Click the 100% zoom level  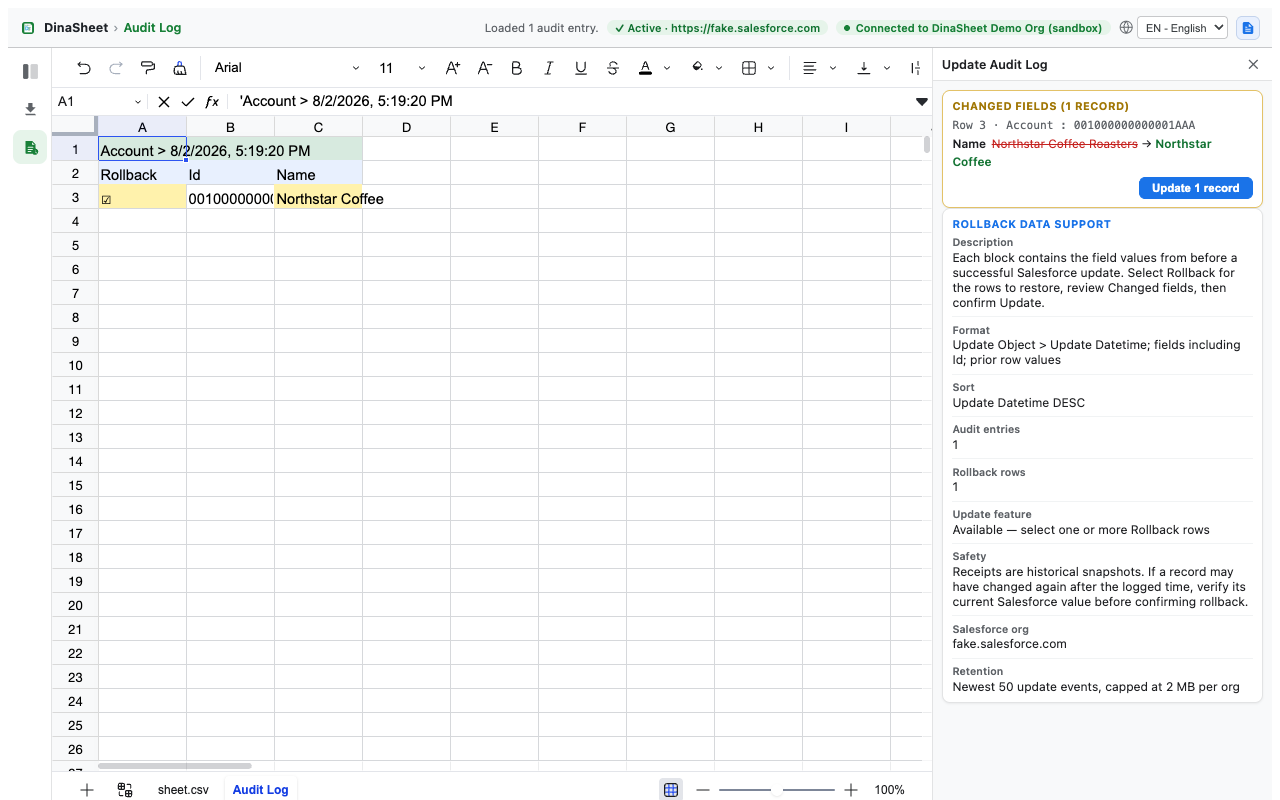(889, 790)
